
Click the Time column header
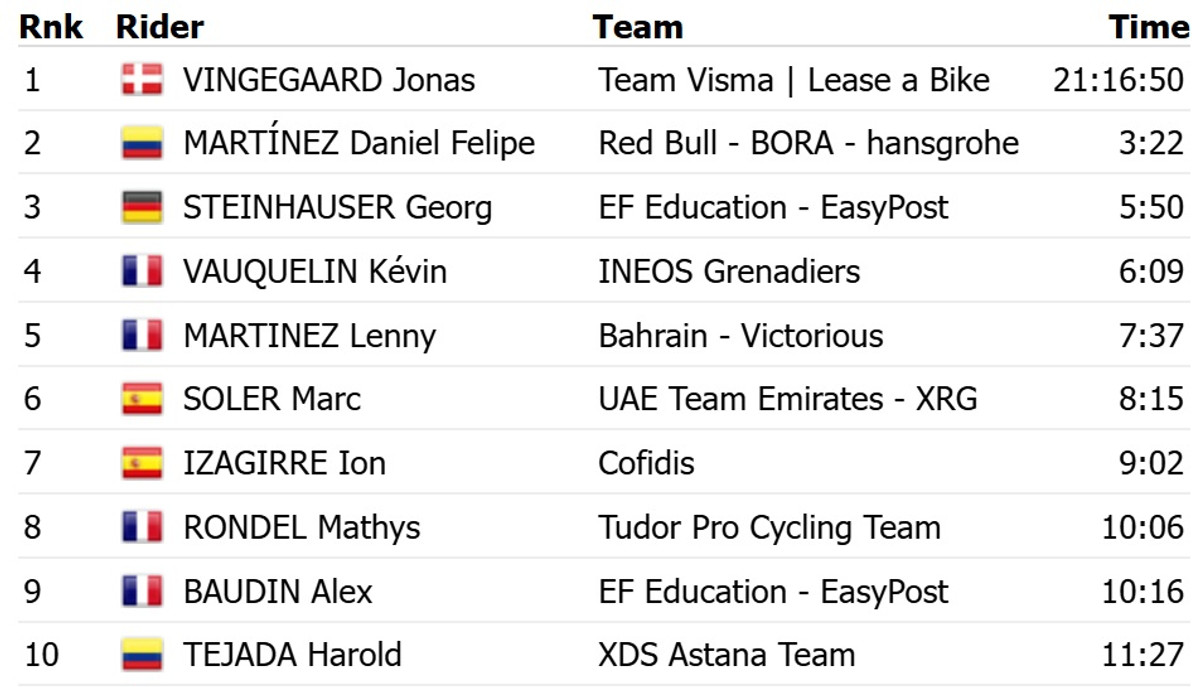[x=1148, y=27]
